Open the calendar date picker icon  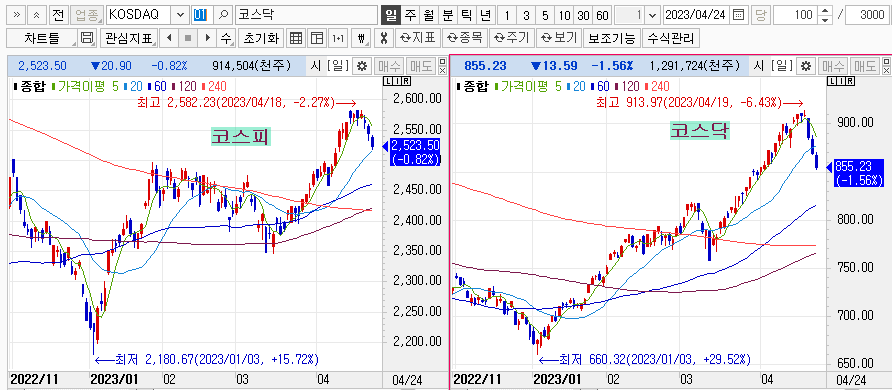[738, 15]
